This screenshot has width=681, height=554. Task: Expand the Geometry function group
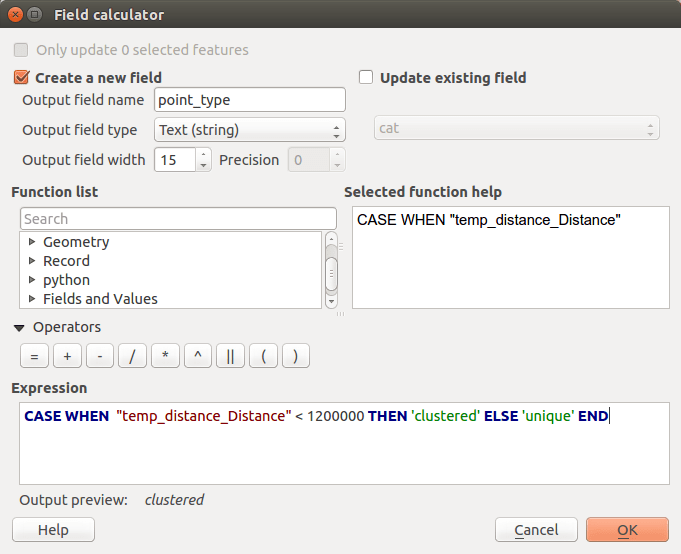point(32,242)
